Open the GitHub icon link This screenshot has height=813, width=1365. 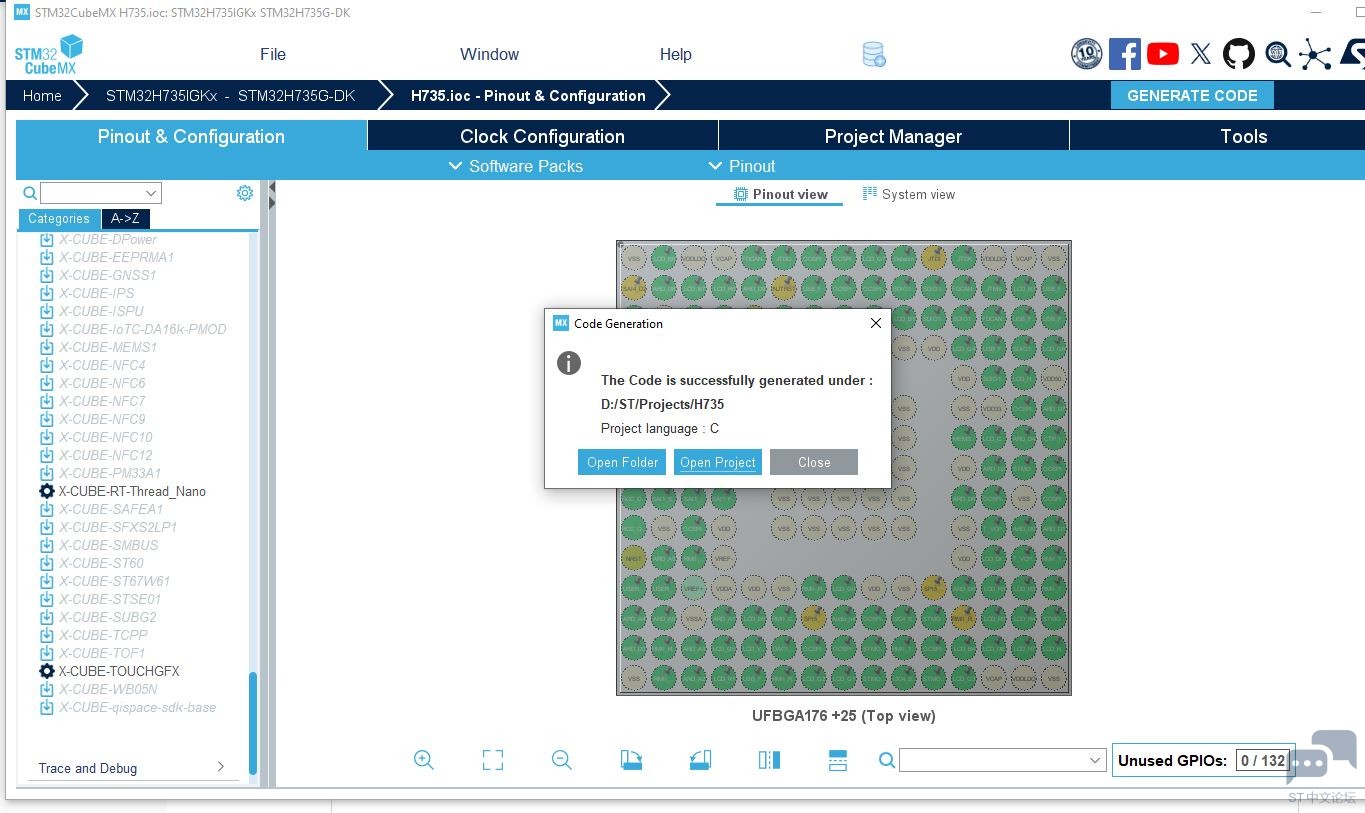click(1239, 54)
